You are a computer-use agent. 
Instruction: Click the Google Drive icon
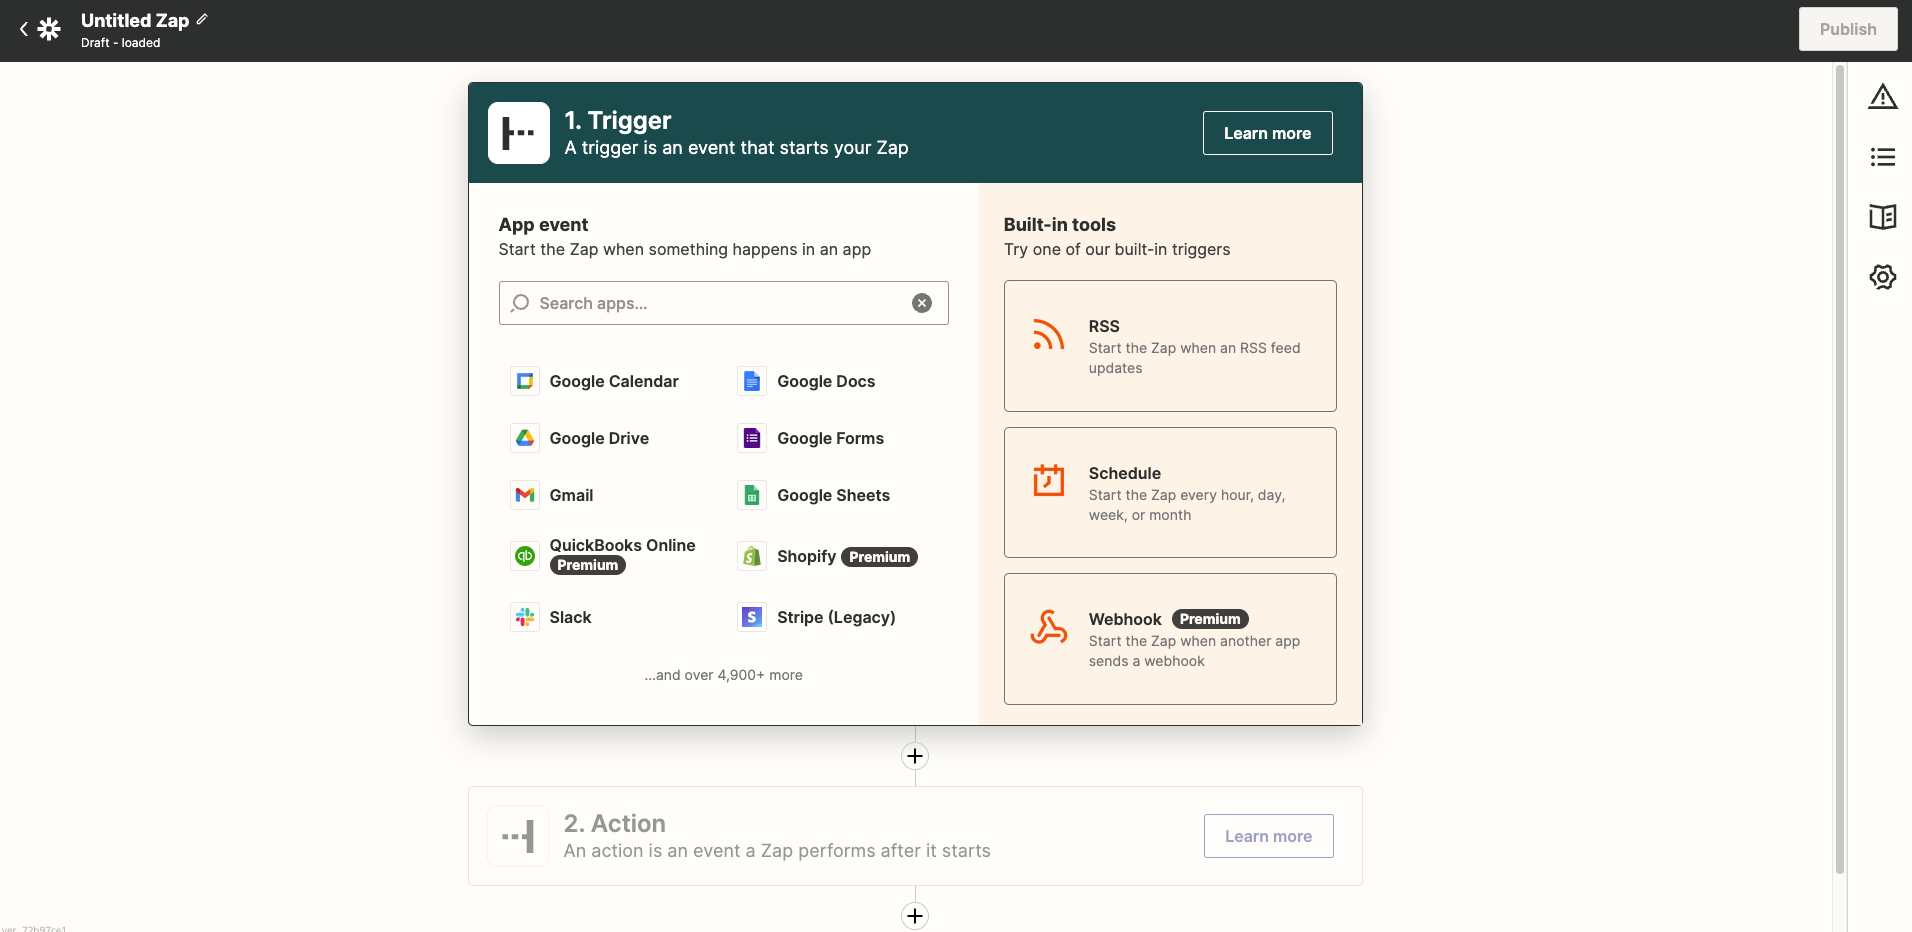click(525, 438)
